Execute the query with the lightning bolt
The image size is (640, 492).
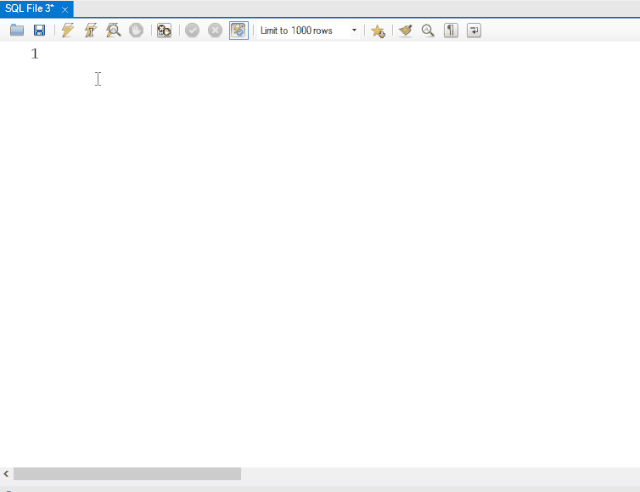[x=67, y=31]
